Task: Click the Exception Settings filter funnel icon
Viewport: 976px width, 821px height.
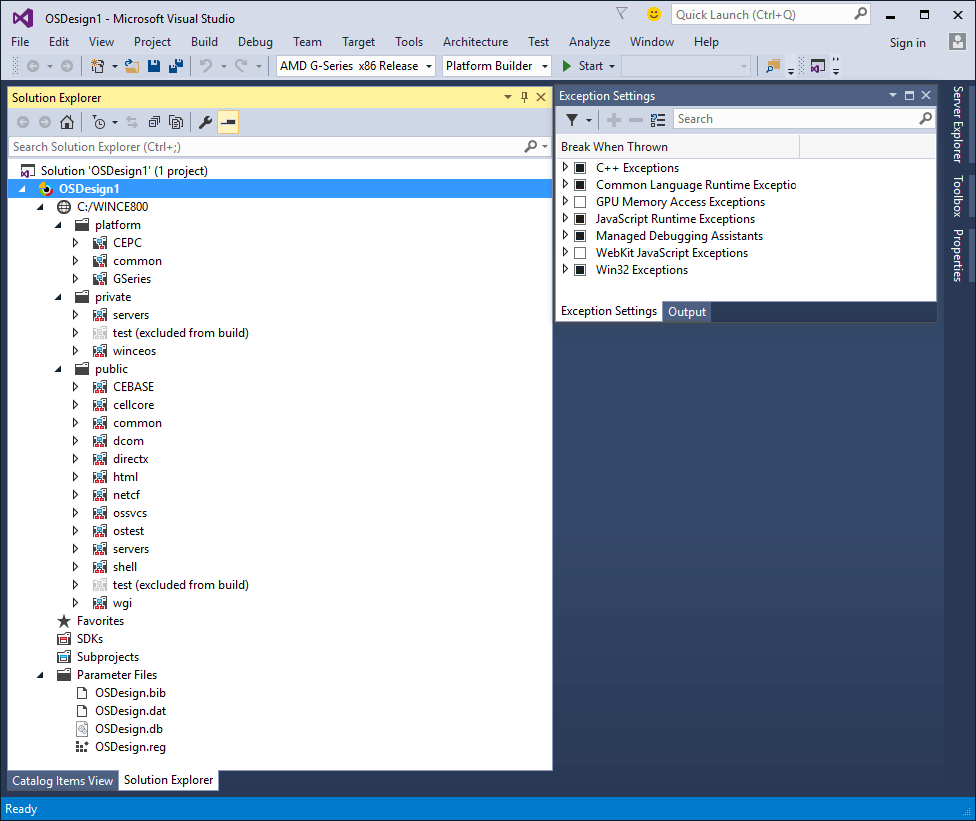Action: coord(571,120)
